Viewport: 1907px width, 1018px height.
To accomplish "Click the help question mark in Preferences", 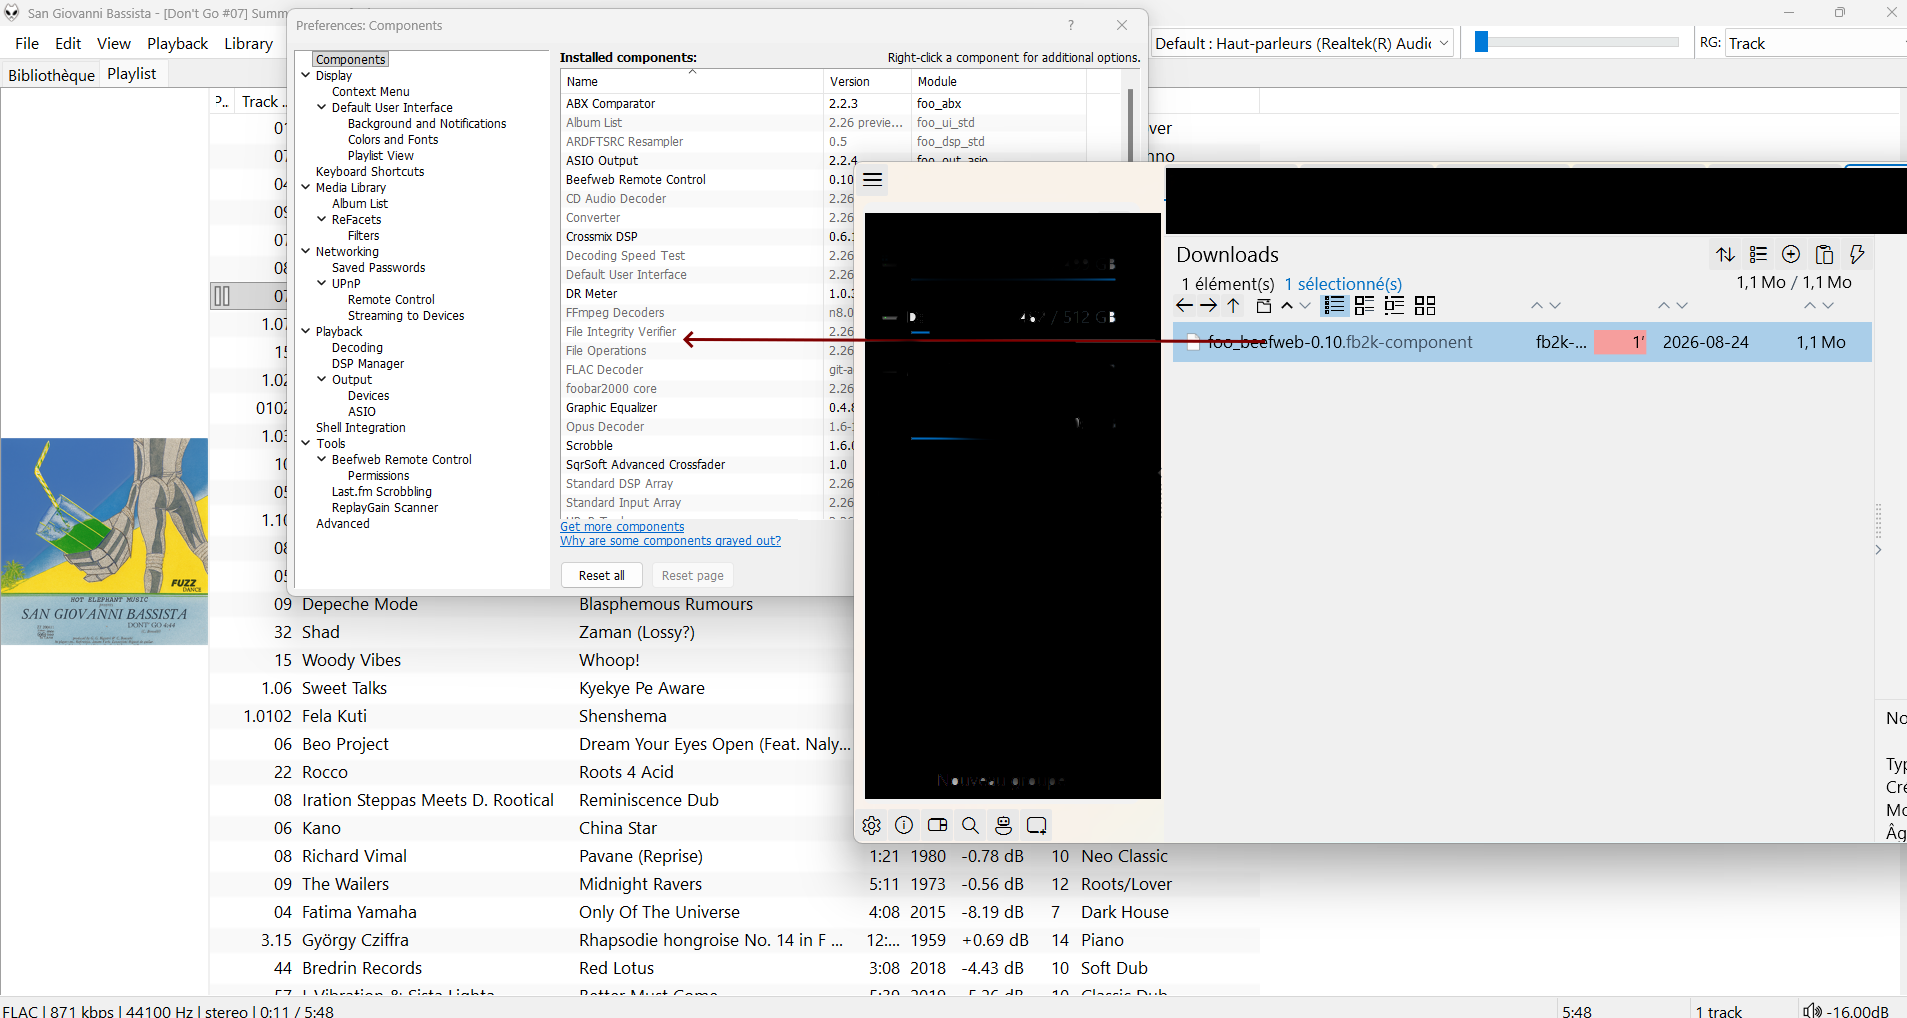I will [1071, 25].
